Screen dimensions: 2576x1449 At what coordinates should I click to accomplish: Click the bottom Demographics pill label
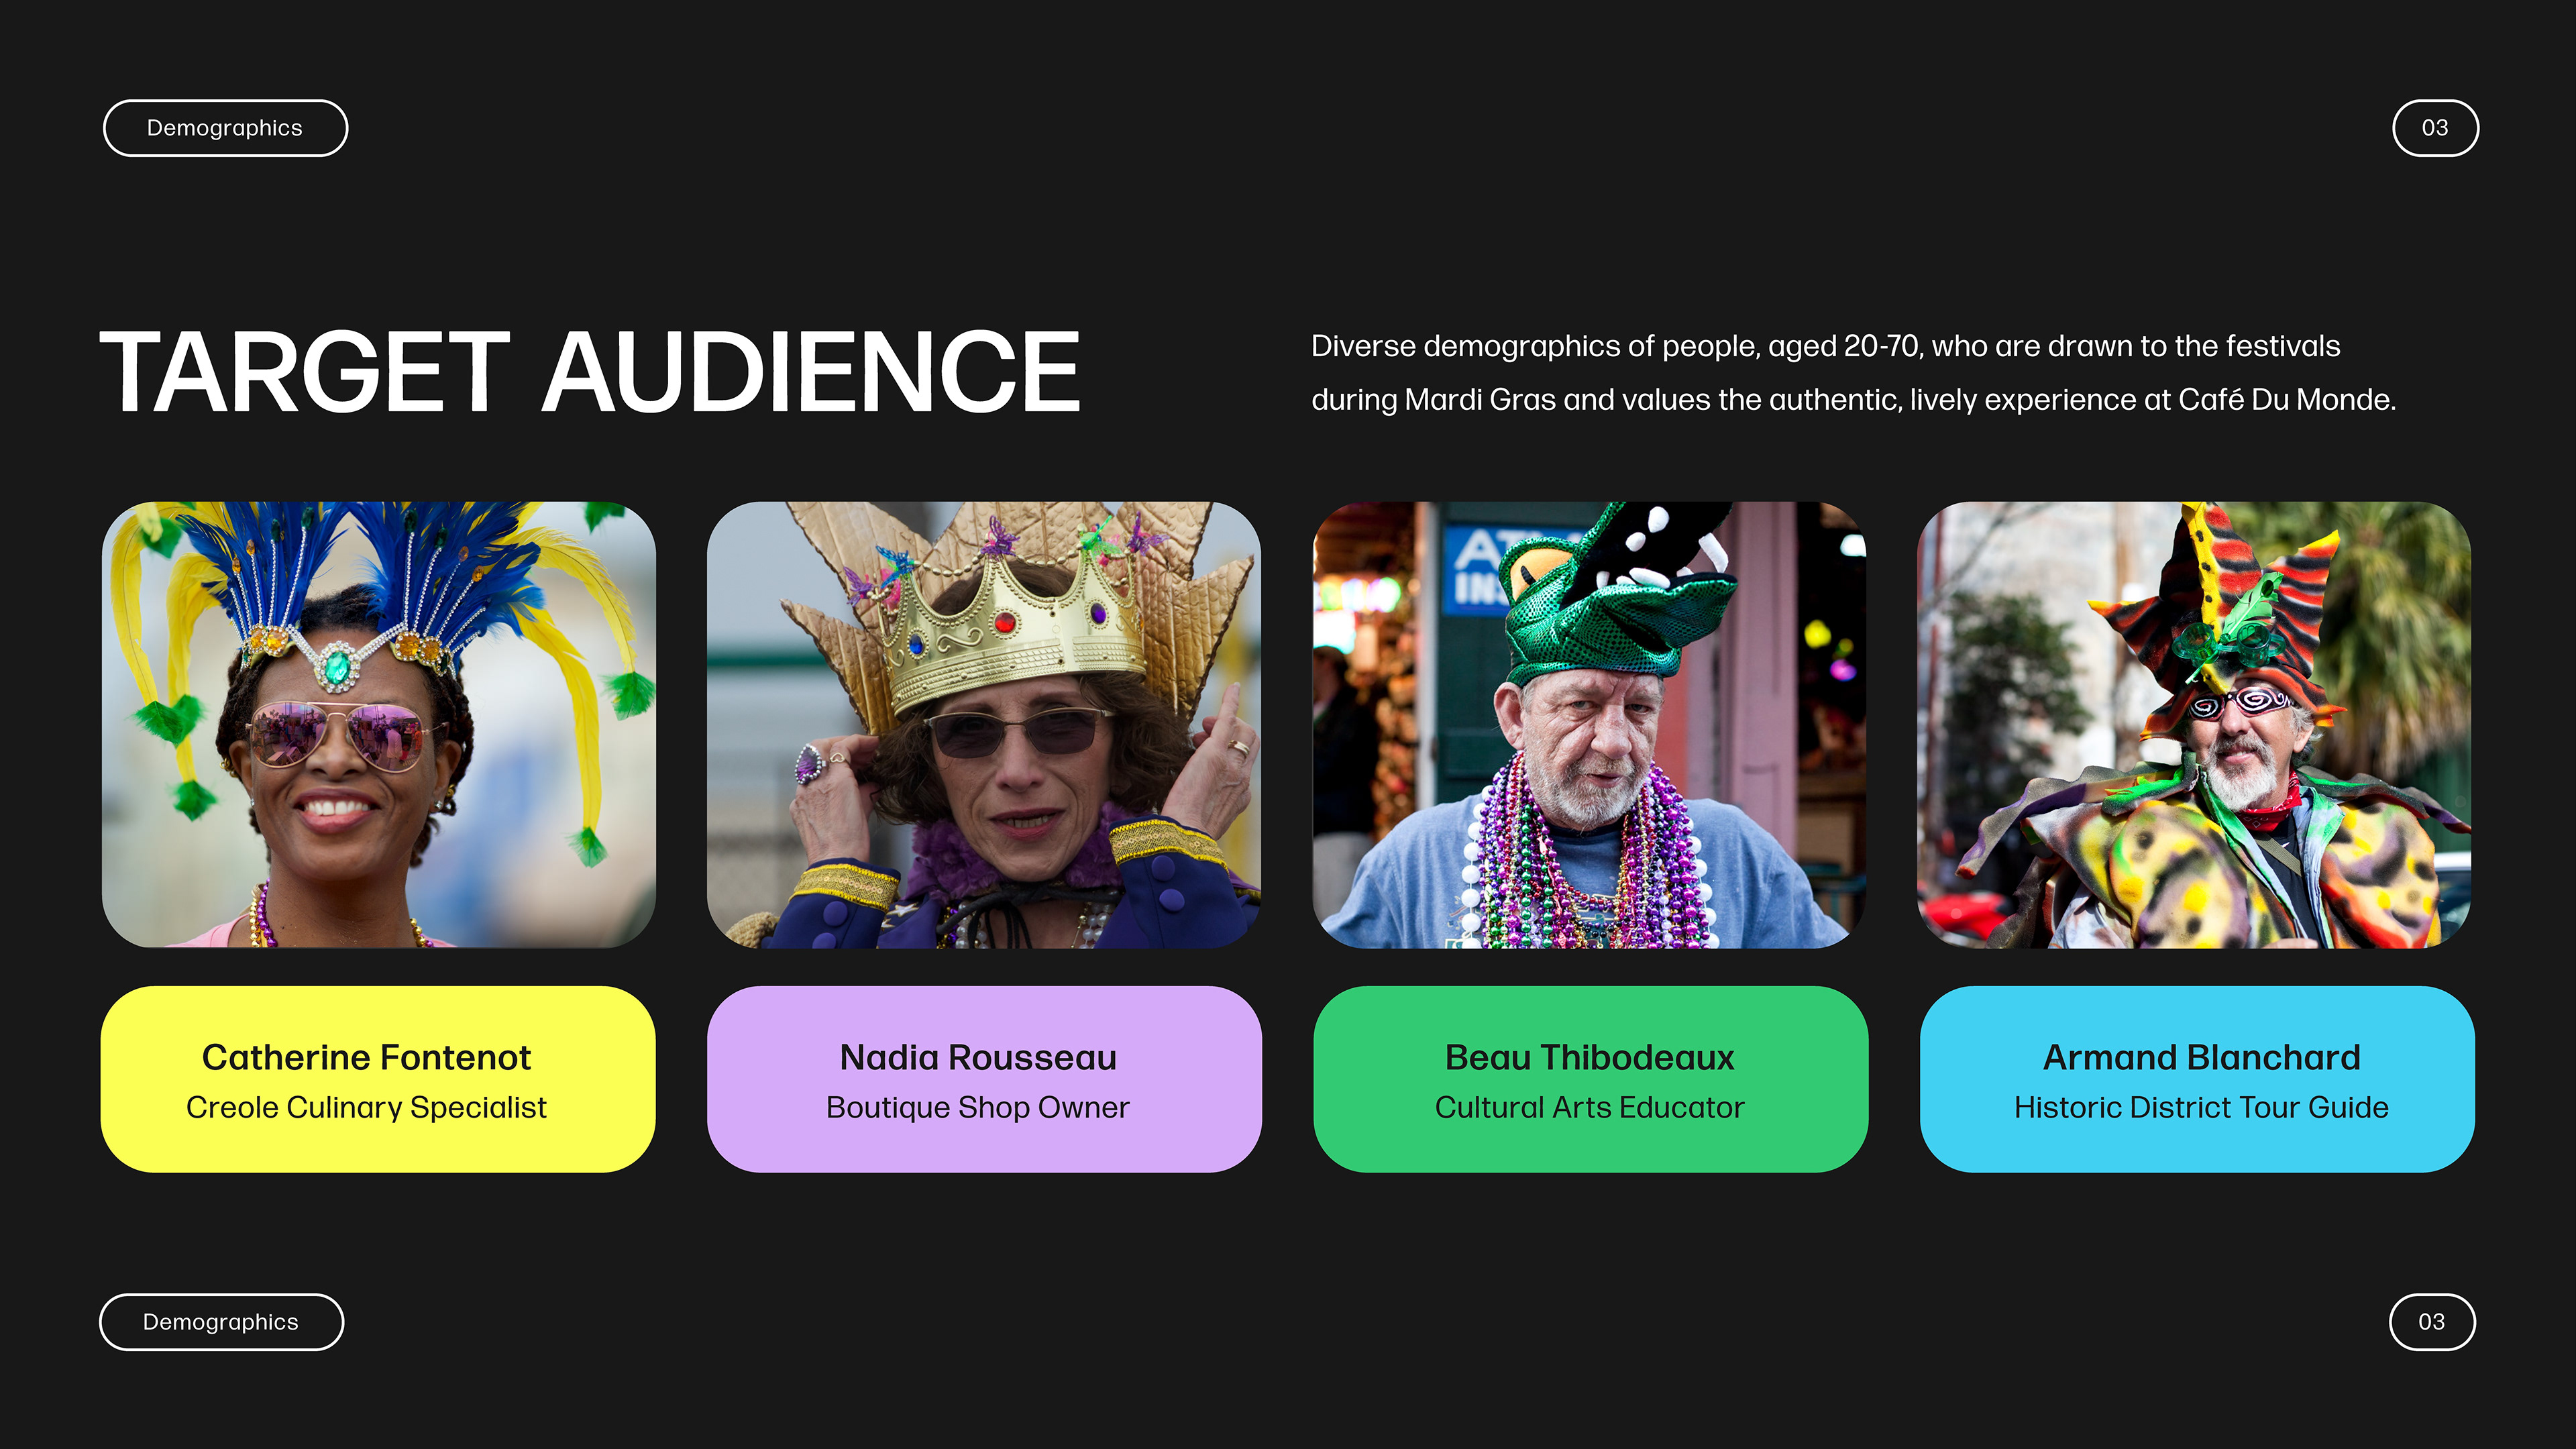[x=221, y=1322]
